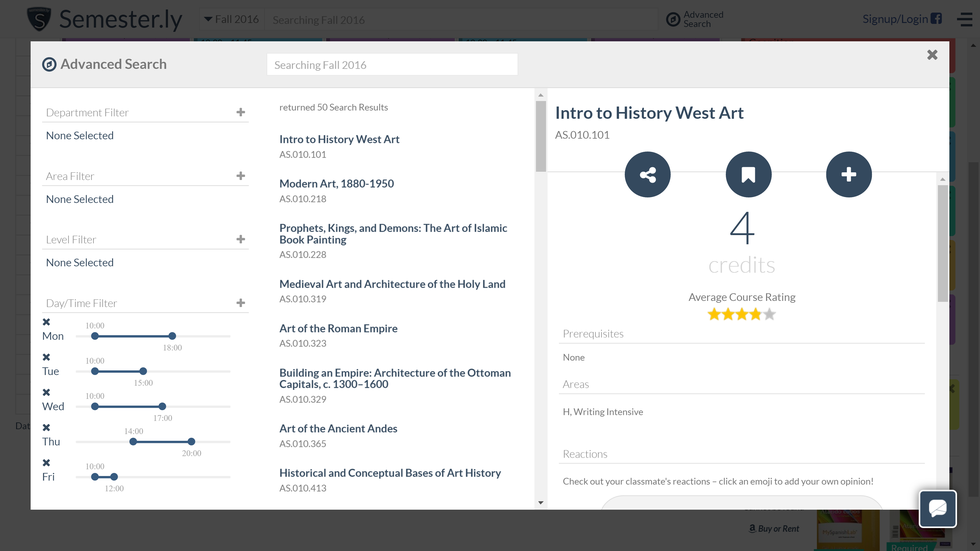Expand the Department Filter with the plus
The height and width of the screenshot is (551, 980).
tap(240, 112)
